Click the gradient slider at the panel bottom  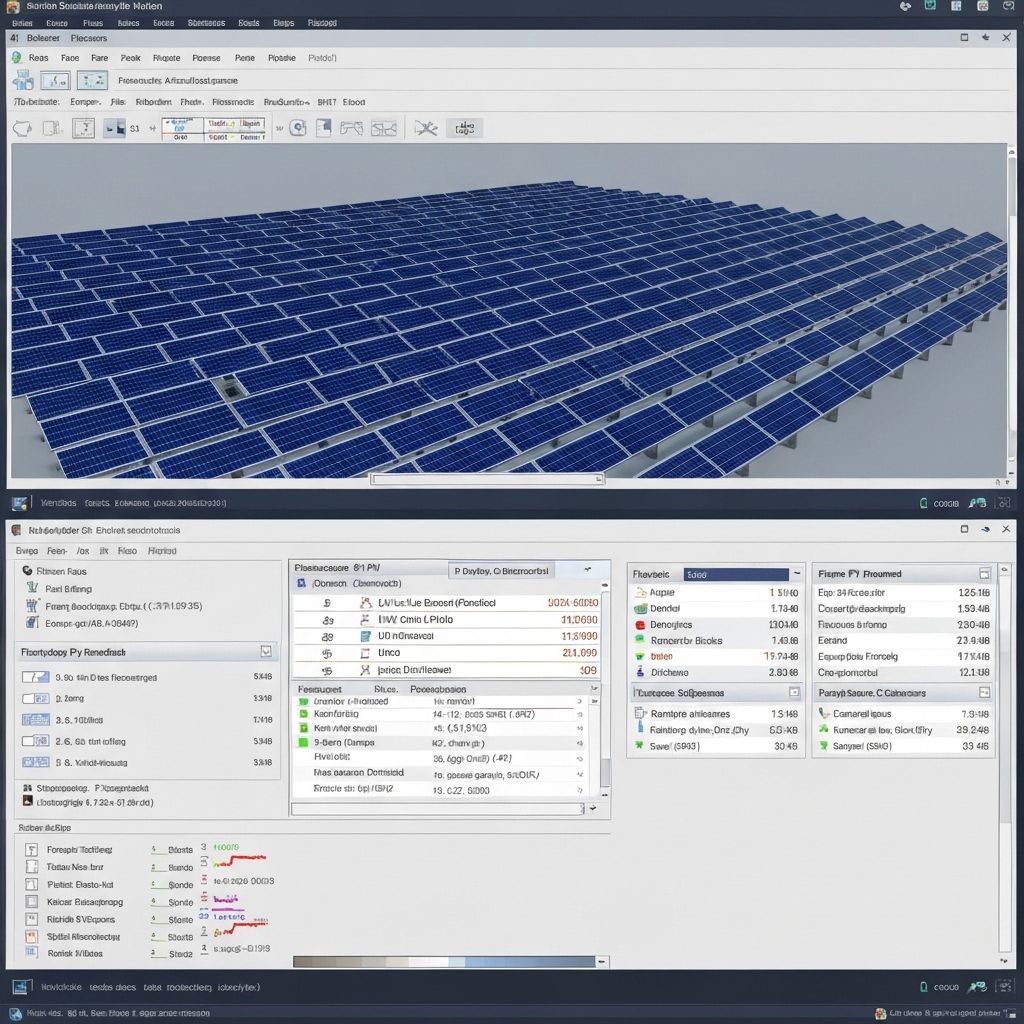(445, 961)
